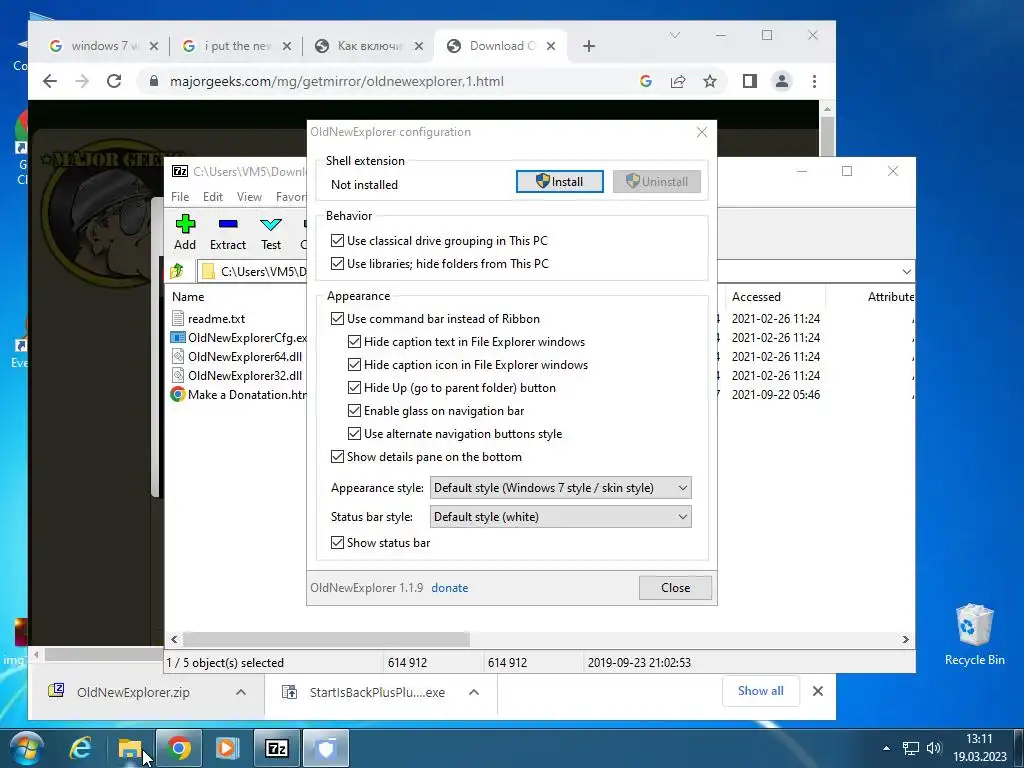Close the OldNewExplorer configuration dialog
This screenshot has height=768, width=1024.
click(x=675, y=588)
